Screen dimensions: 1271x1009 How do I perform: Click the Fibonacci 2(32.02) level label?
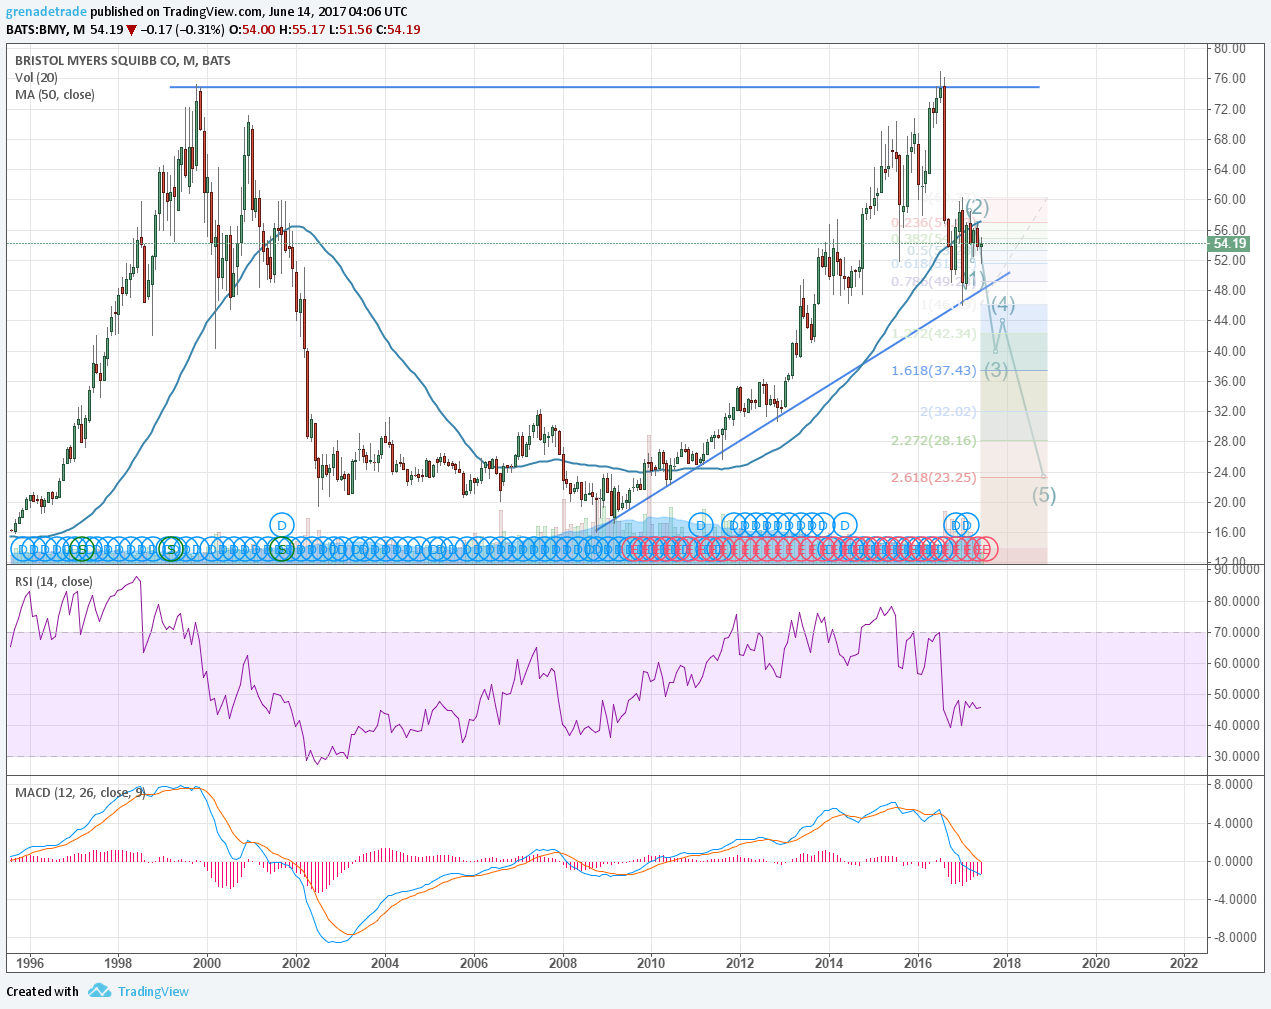948,412
